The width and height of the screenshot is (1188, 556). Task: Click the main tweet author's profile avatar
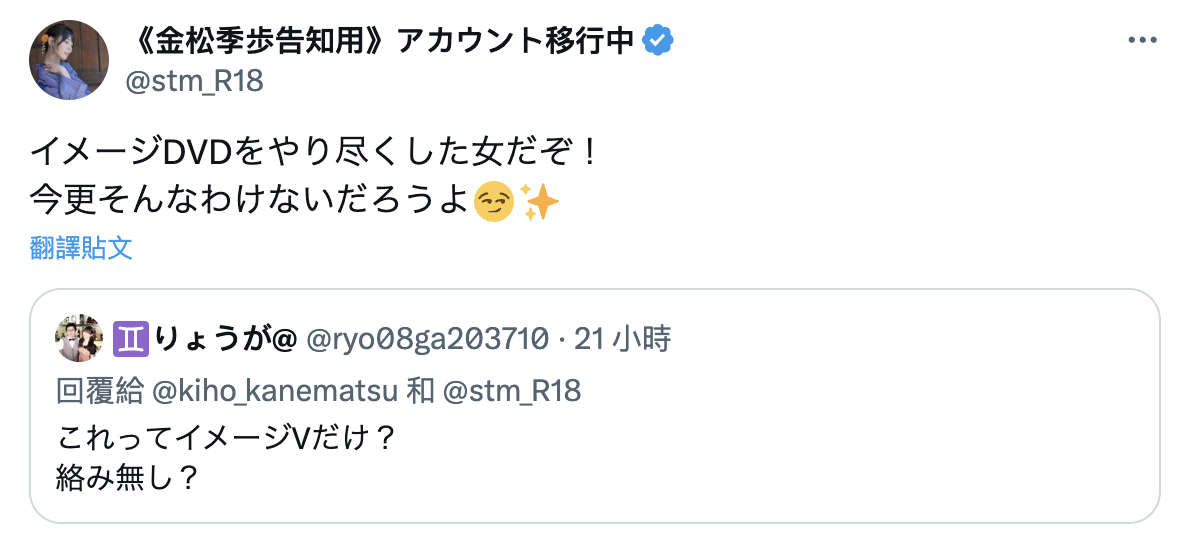[69, 60]
